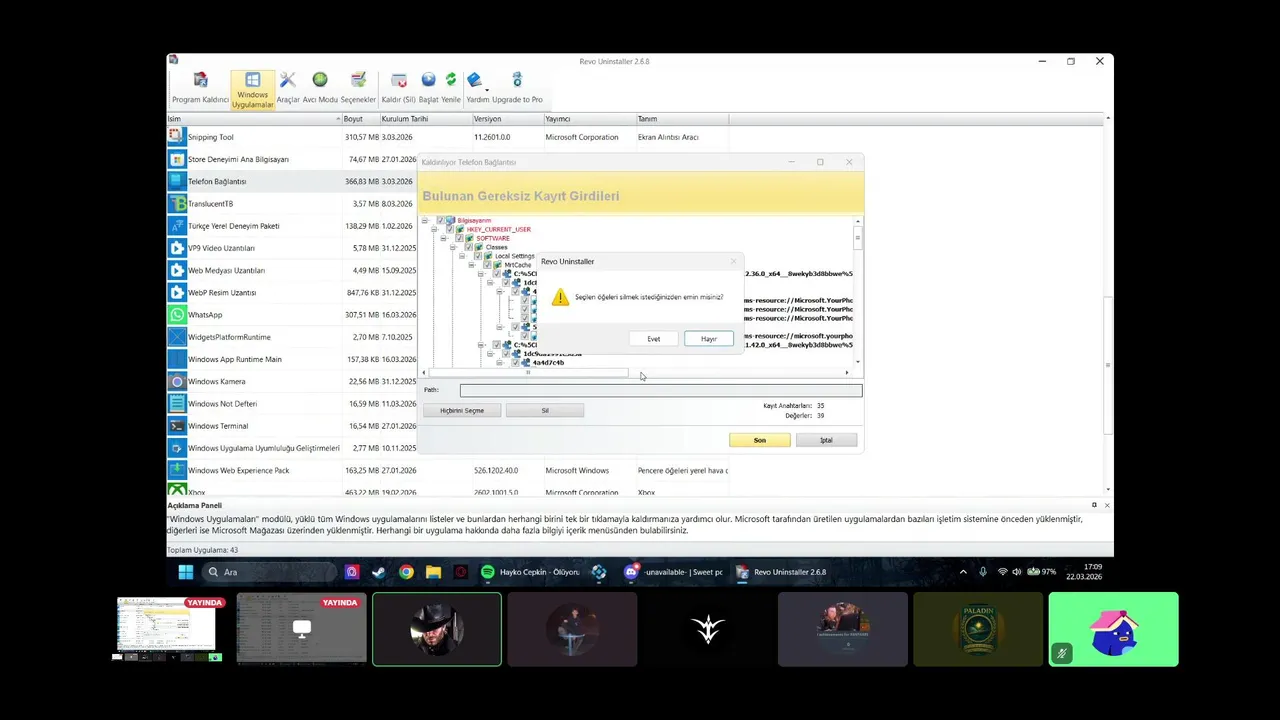Sort list by Yayımcı column header
The width and height of the screenshot is (1280, 720).
589,119
